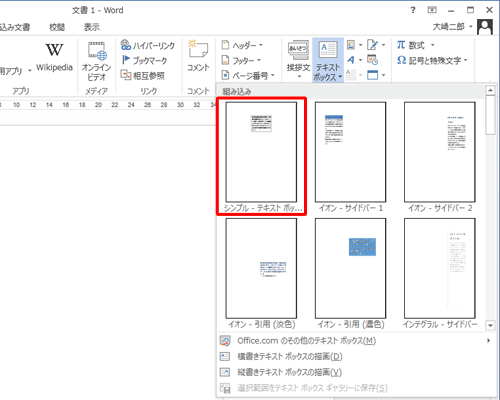Open Word help question mark
Image resolution: width=500 pixels, height=400 pixels.
(x=413, y=10)
